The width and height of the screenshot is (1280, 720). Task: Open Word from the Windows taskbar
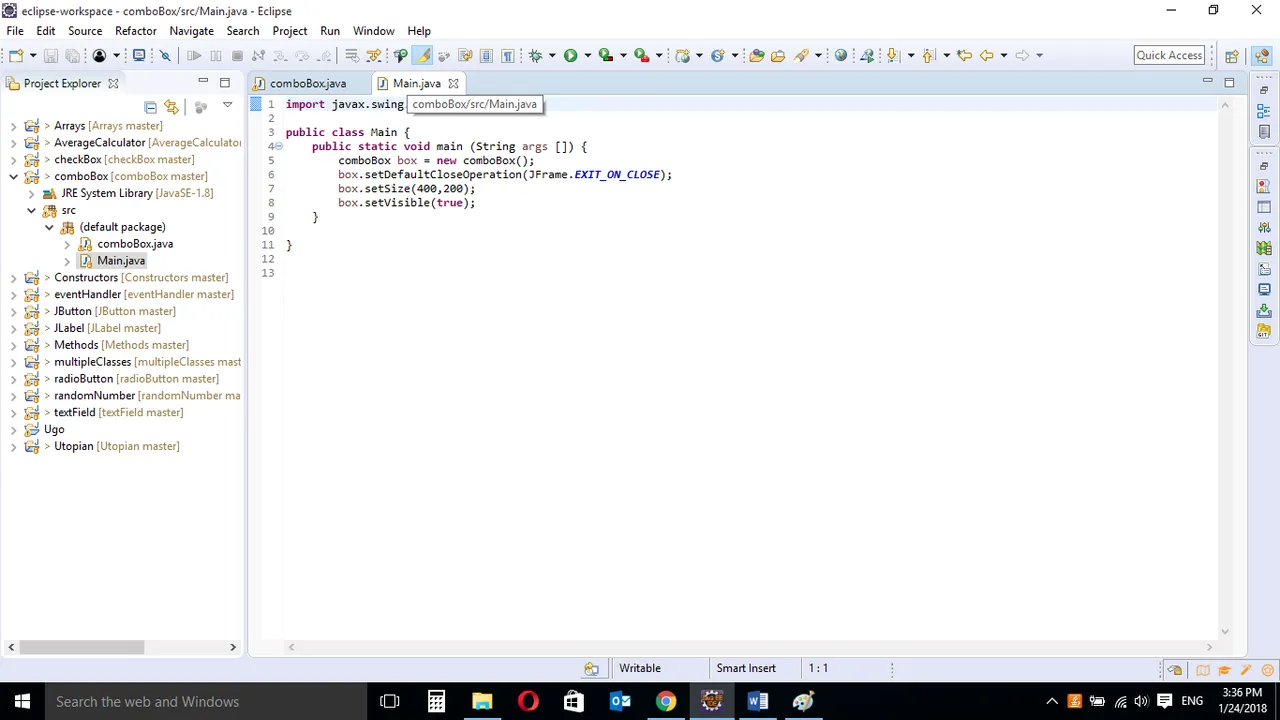[x=757, y=701]
